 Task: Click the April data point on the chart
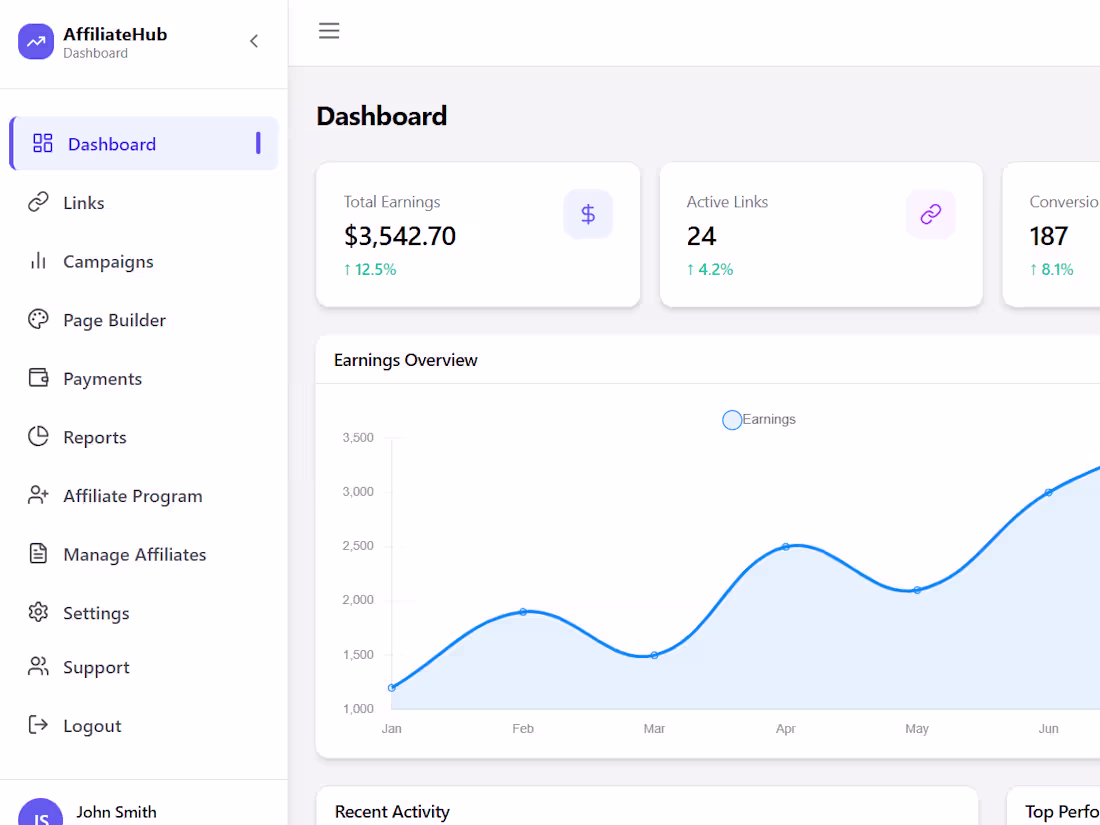[786, 546]
